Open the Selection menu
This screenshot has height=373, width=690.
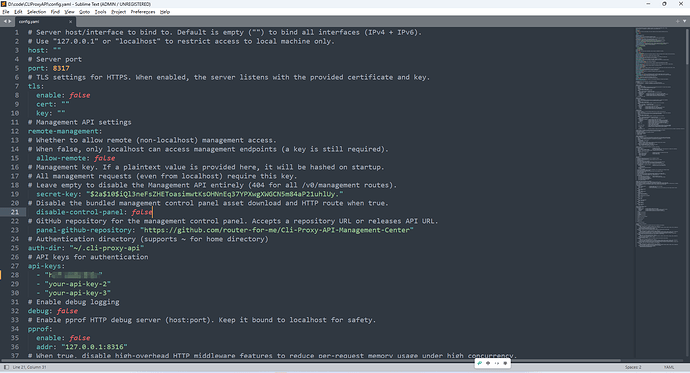tap(37, 12)
